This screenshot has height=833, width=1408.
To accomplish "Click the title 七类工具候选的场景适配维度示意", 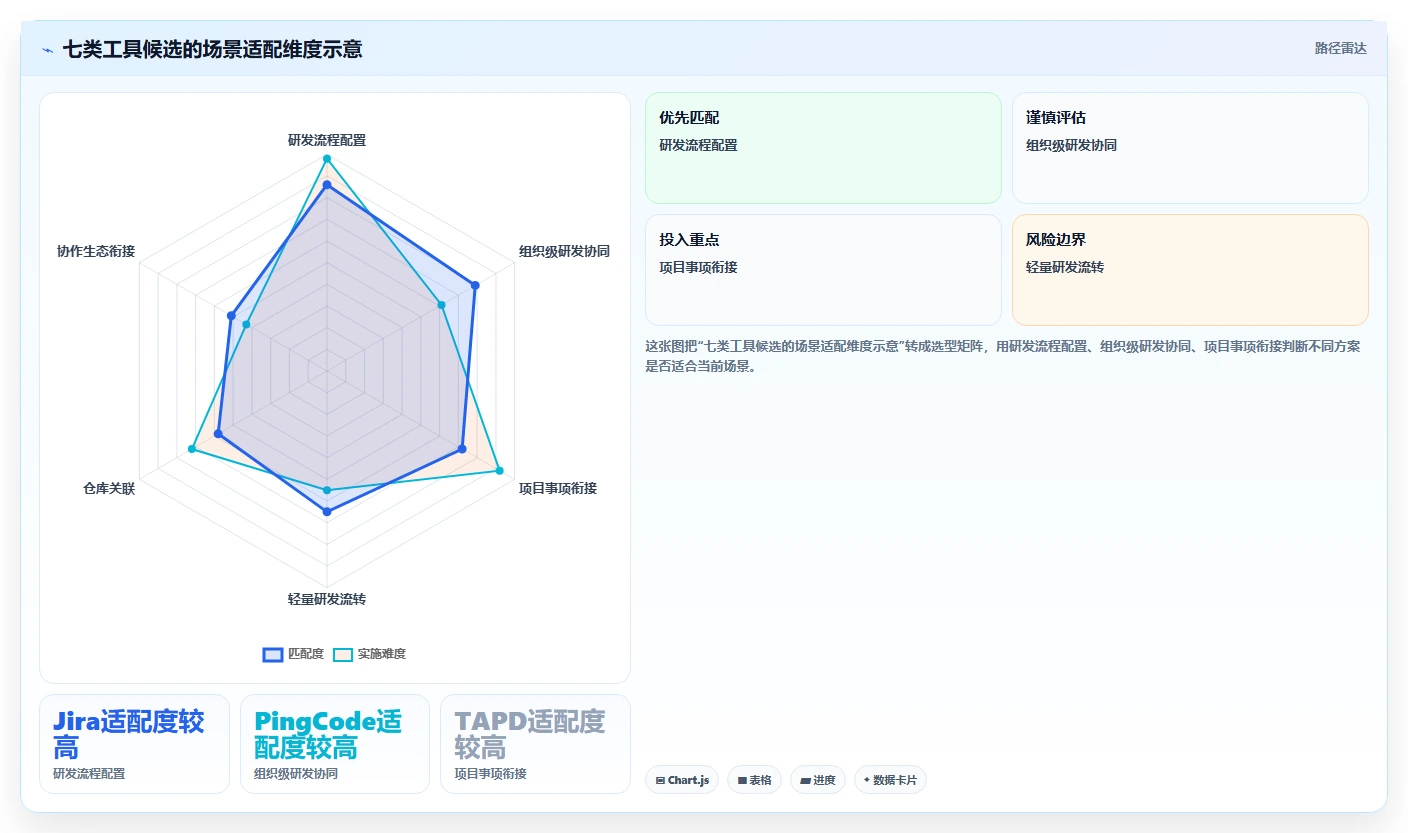I will (x=212, y=49).
